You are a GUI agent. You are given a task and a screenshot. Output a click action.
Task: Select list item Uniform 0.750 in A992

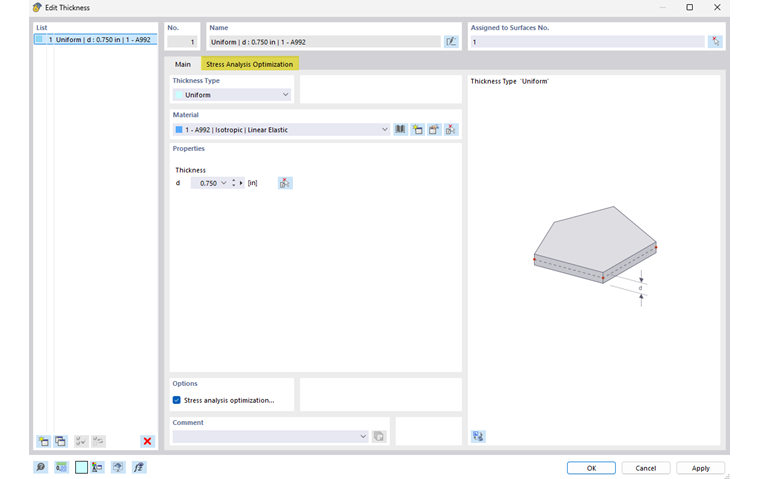(x=95, y=39)
